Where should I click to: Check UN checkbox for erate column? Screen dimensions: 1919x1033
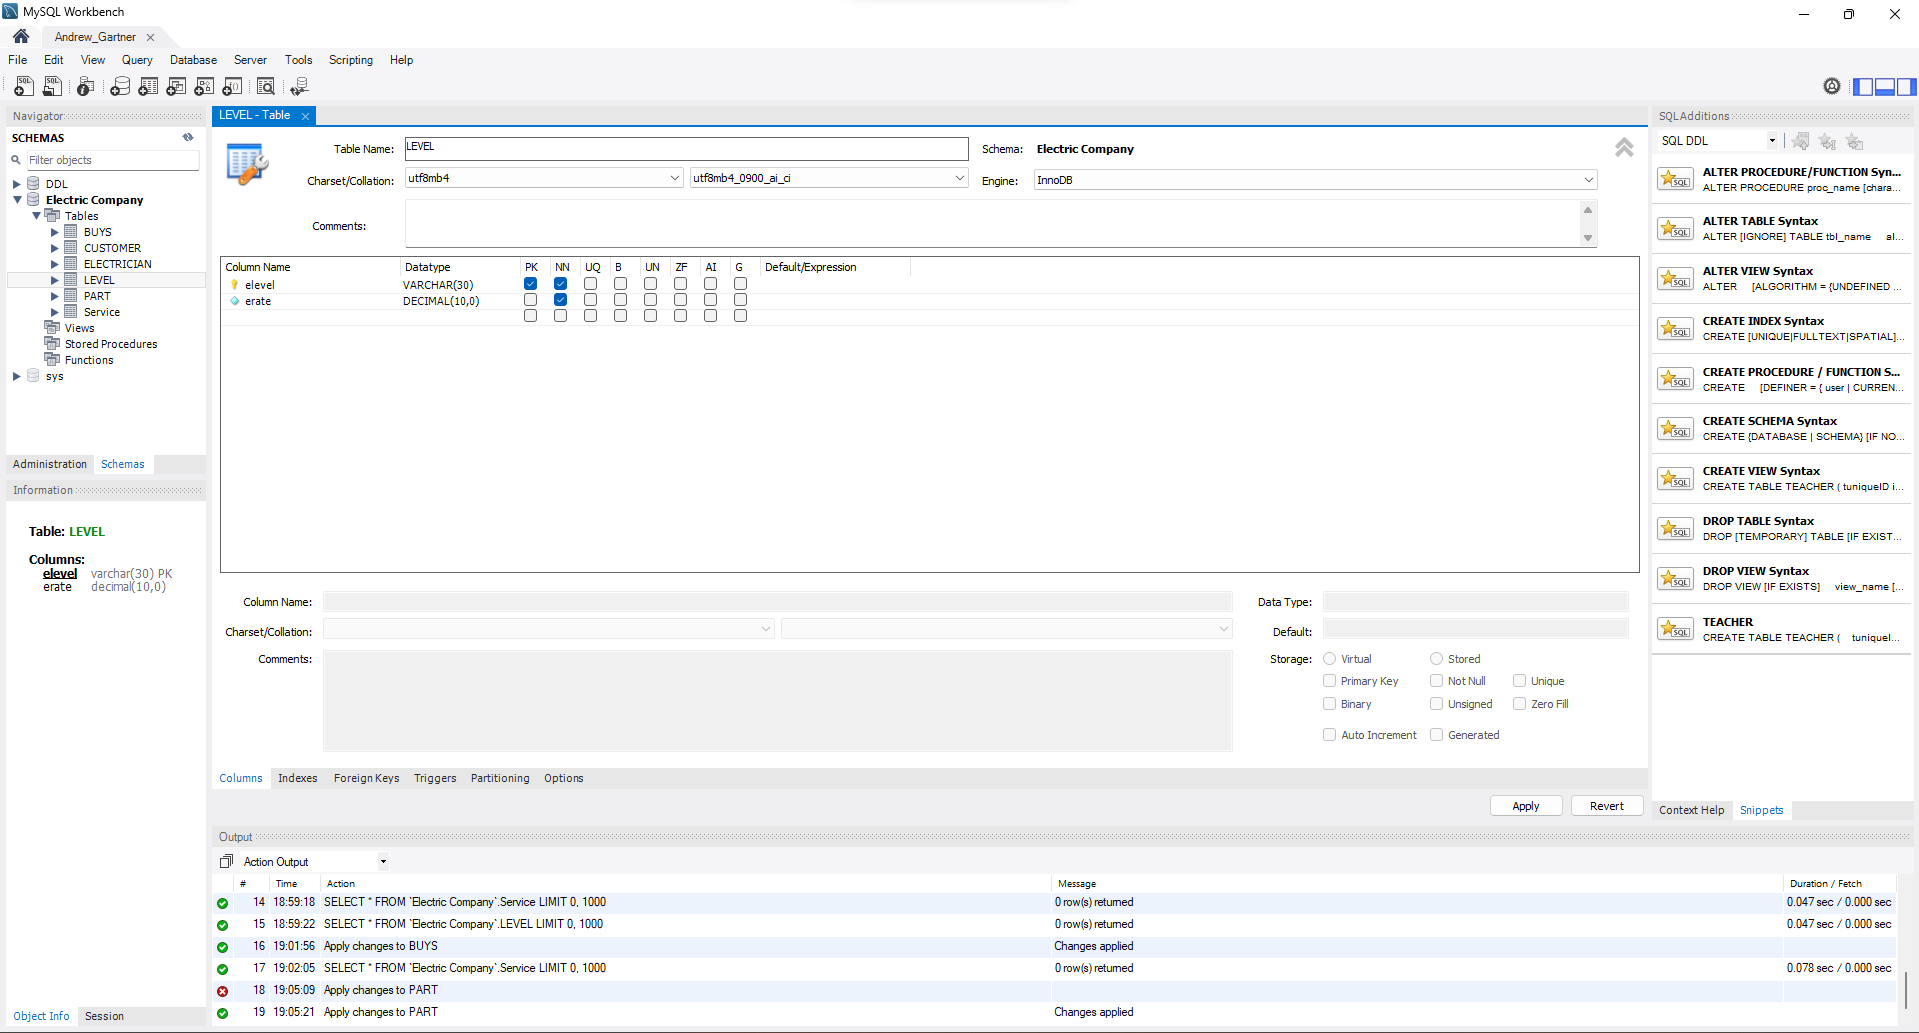coord(651,300)
